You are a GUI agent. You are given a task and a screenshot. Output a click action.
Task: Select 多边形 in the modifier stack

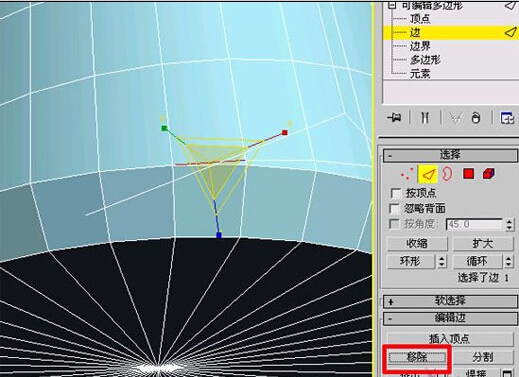tap(425, 60)
